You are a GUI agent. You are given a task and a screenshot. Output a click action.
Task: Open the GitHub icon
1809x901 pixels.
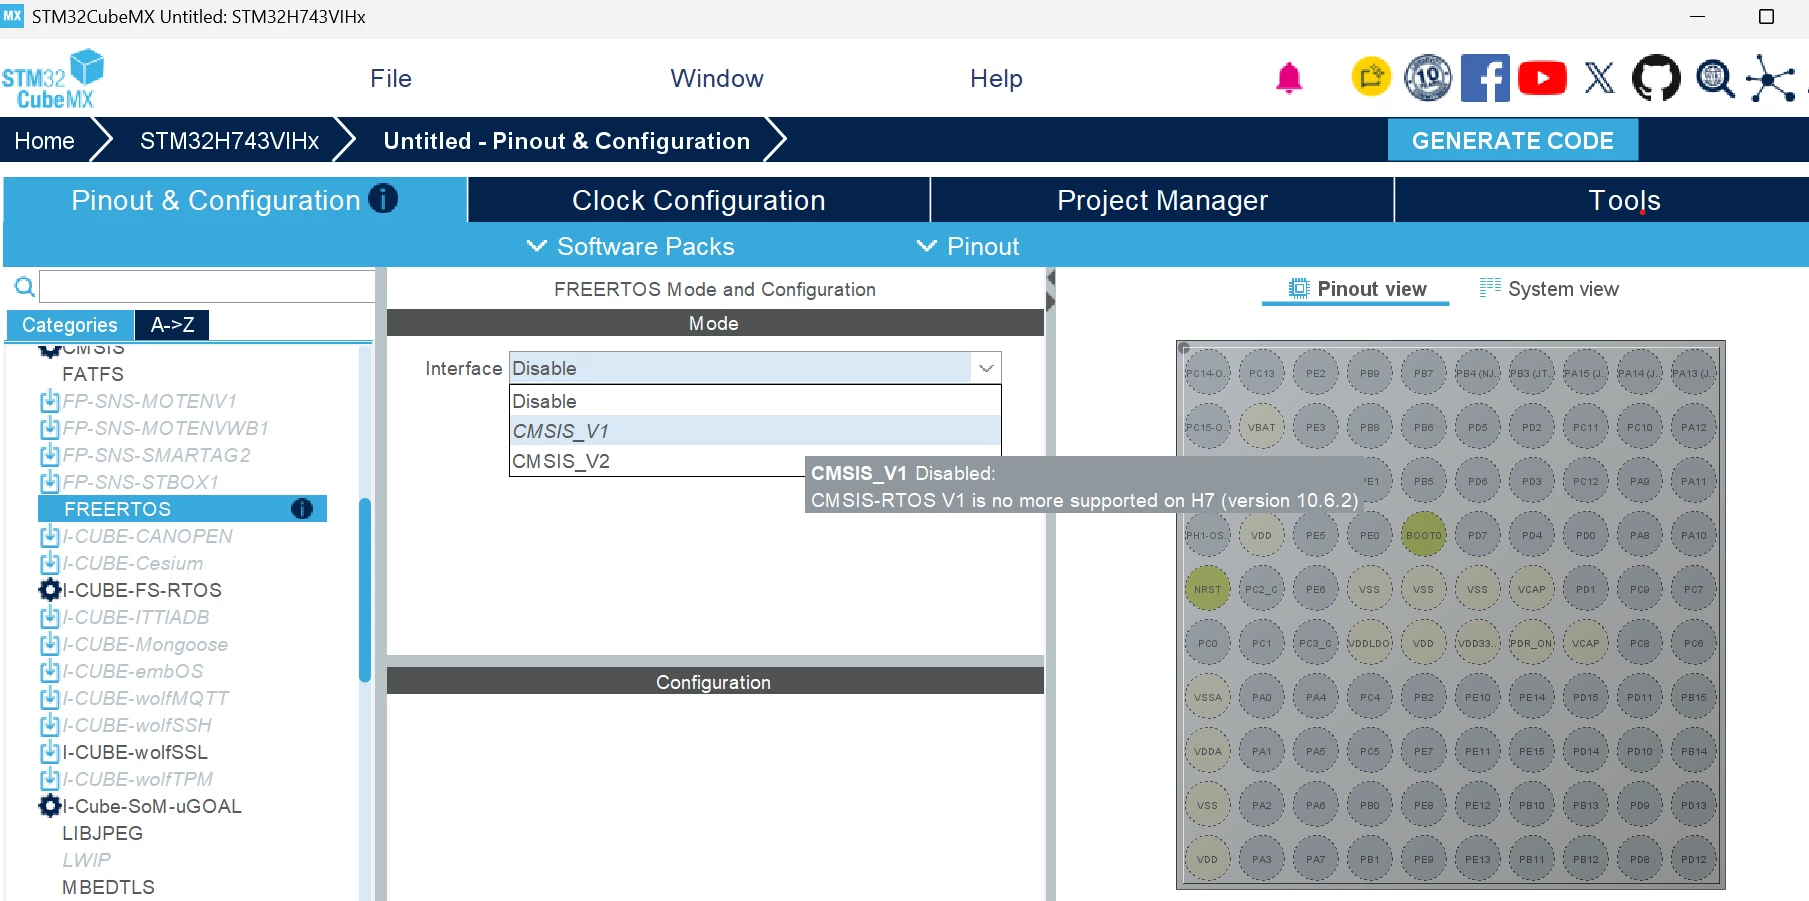pyautogui.click(x=1656, y=78)
